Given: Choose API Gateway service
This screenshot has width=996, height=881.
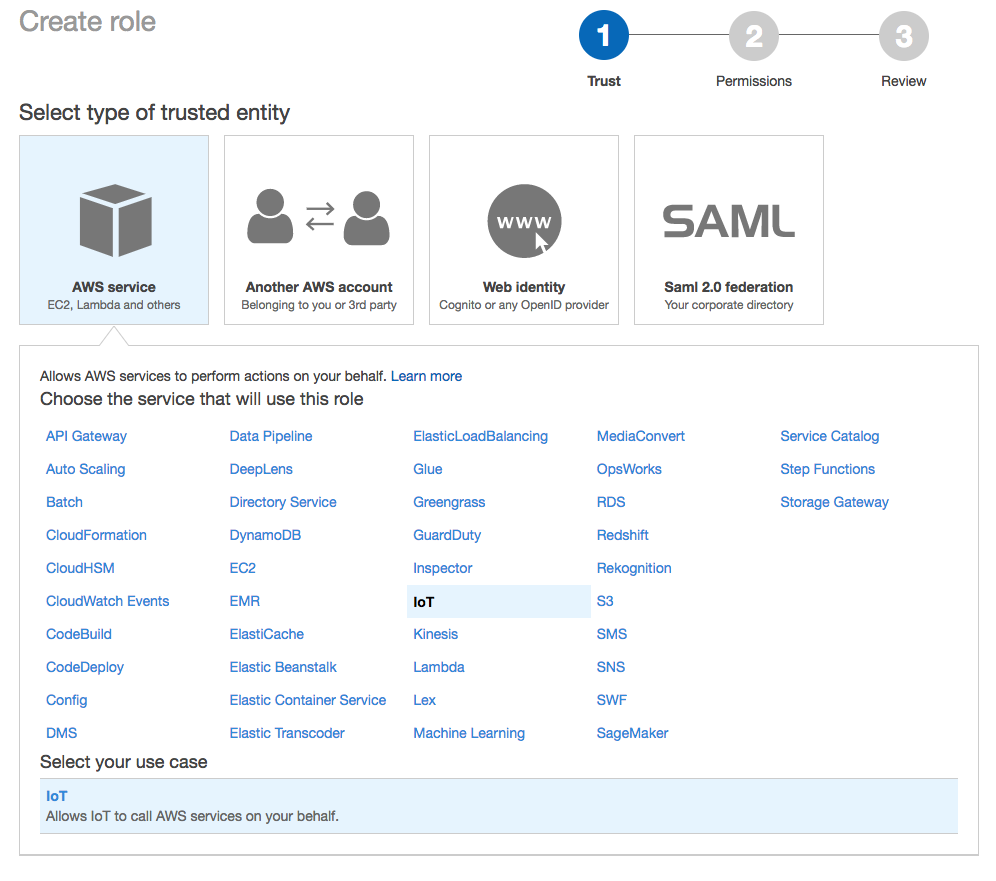Looking at the screenshot, I should point(86,436).
